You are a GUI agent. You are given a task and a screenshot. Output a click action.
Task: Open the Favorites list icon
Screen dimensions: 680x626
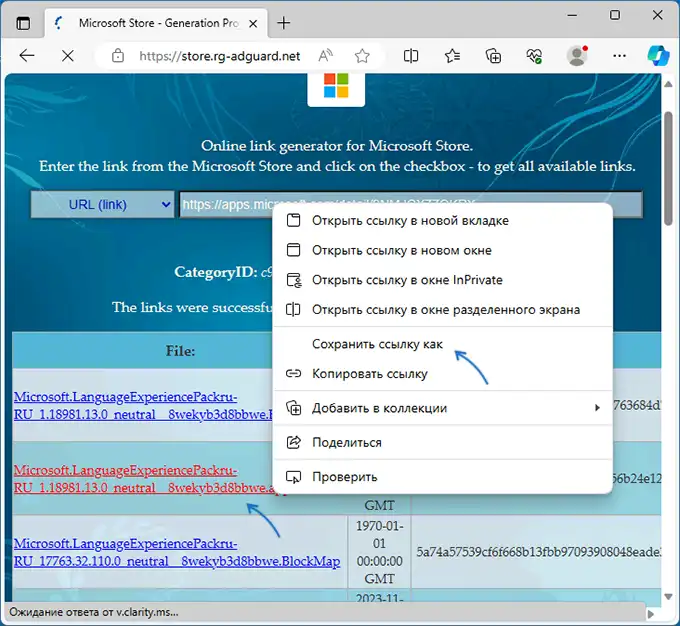[x=452, y=56]
